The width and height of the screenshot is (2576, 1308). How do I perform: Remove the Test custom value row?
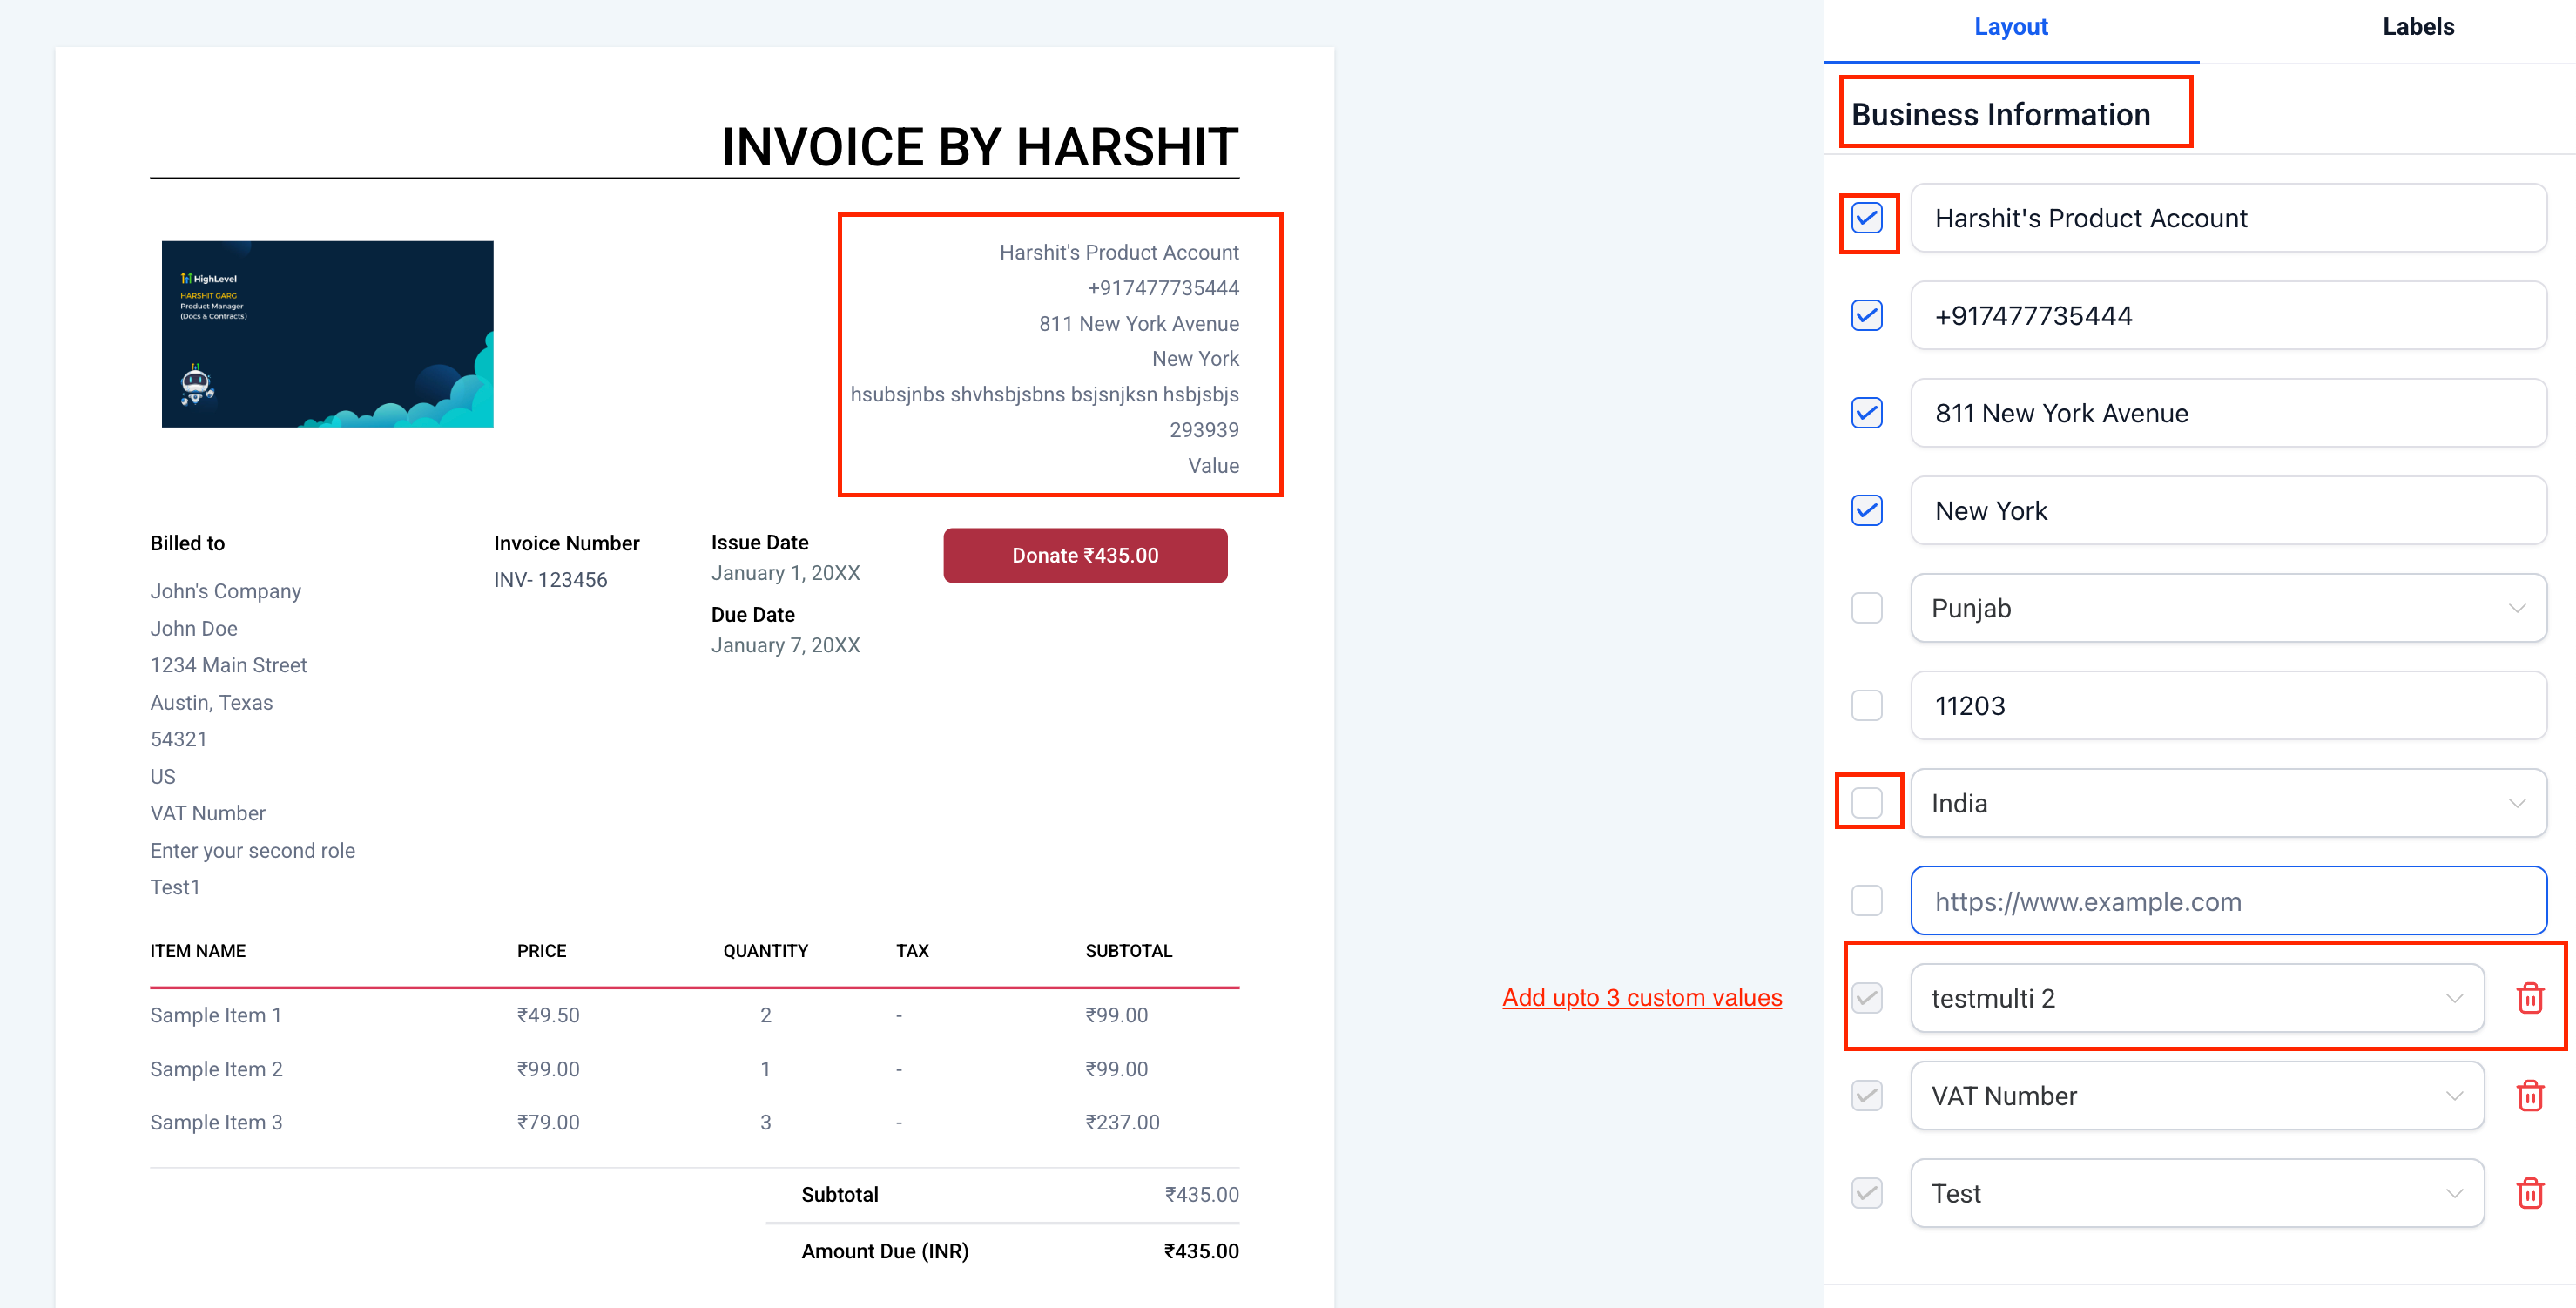tap(2529, 1193)
